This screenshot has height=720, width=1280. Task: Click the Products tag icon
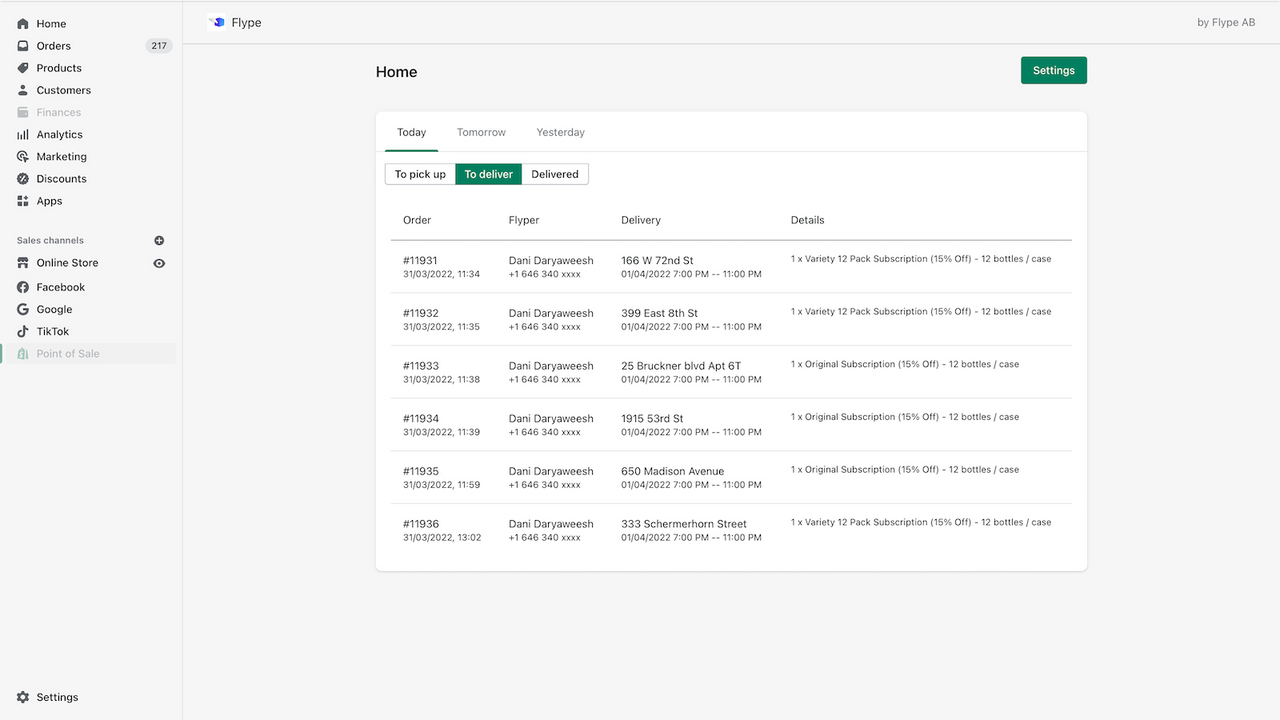pyautogui.click(x=23, y=68)
